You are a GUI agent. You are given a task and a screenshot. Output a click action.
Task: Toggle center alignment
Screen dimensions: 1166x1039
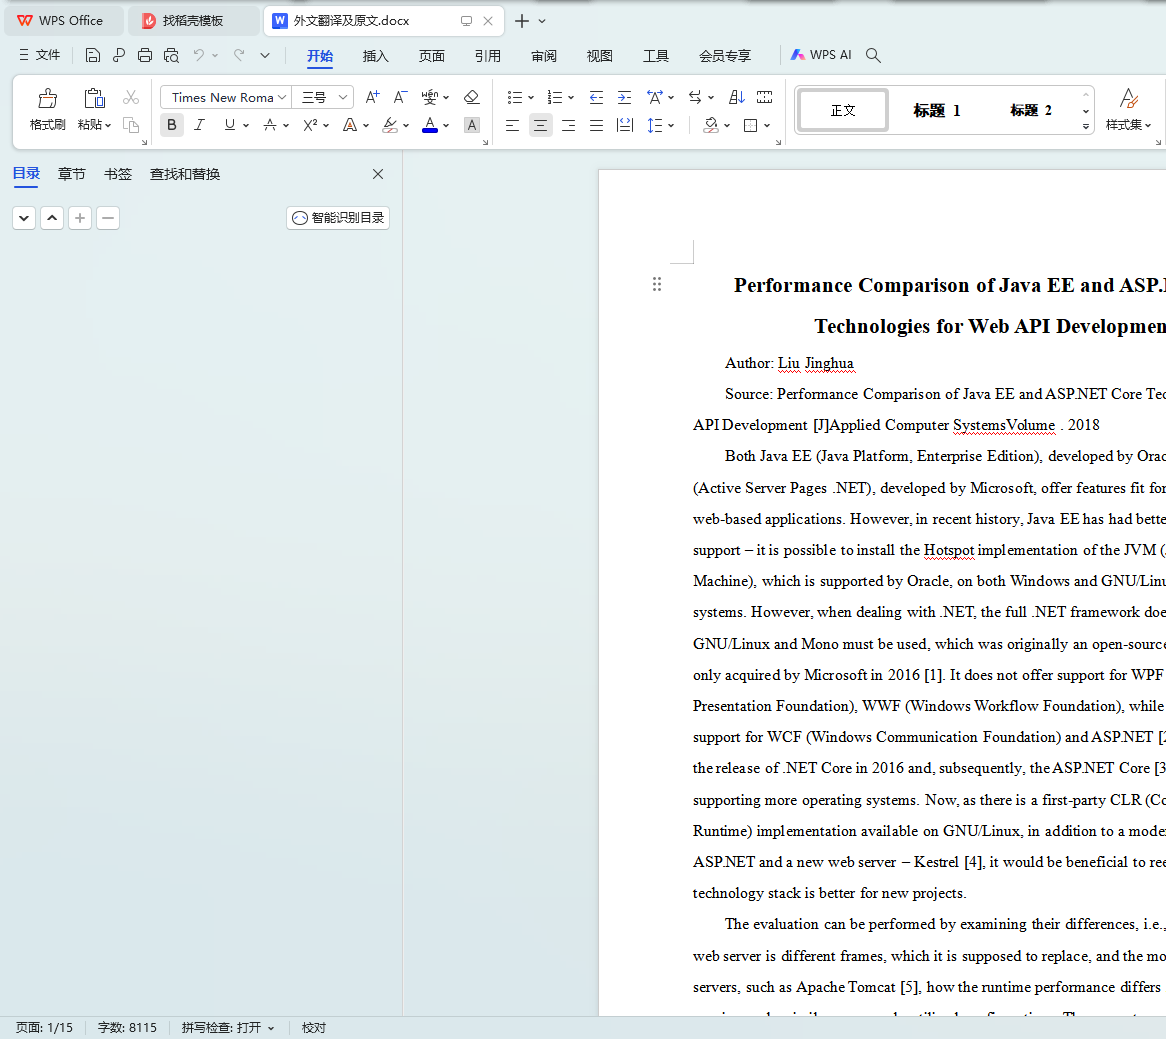coord(541,125)
